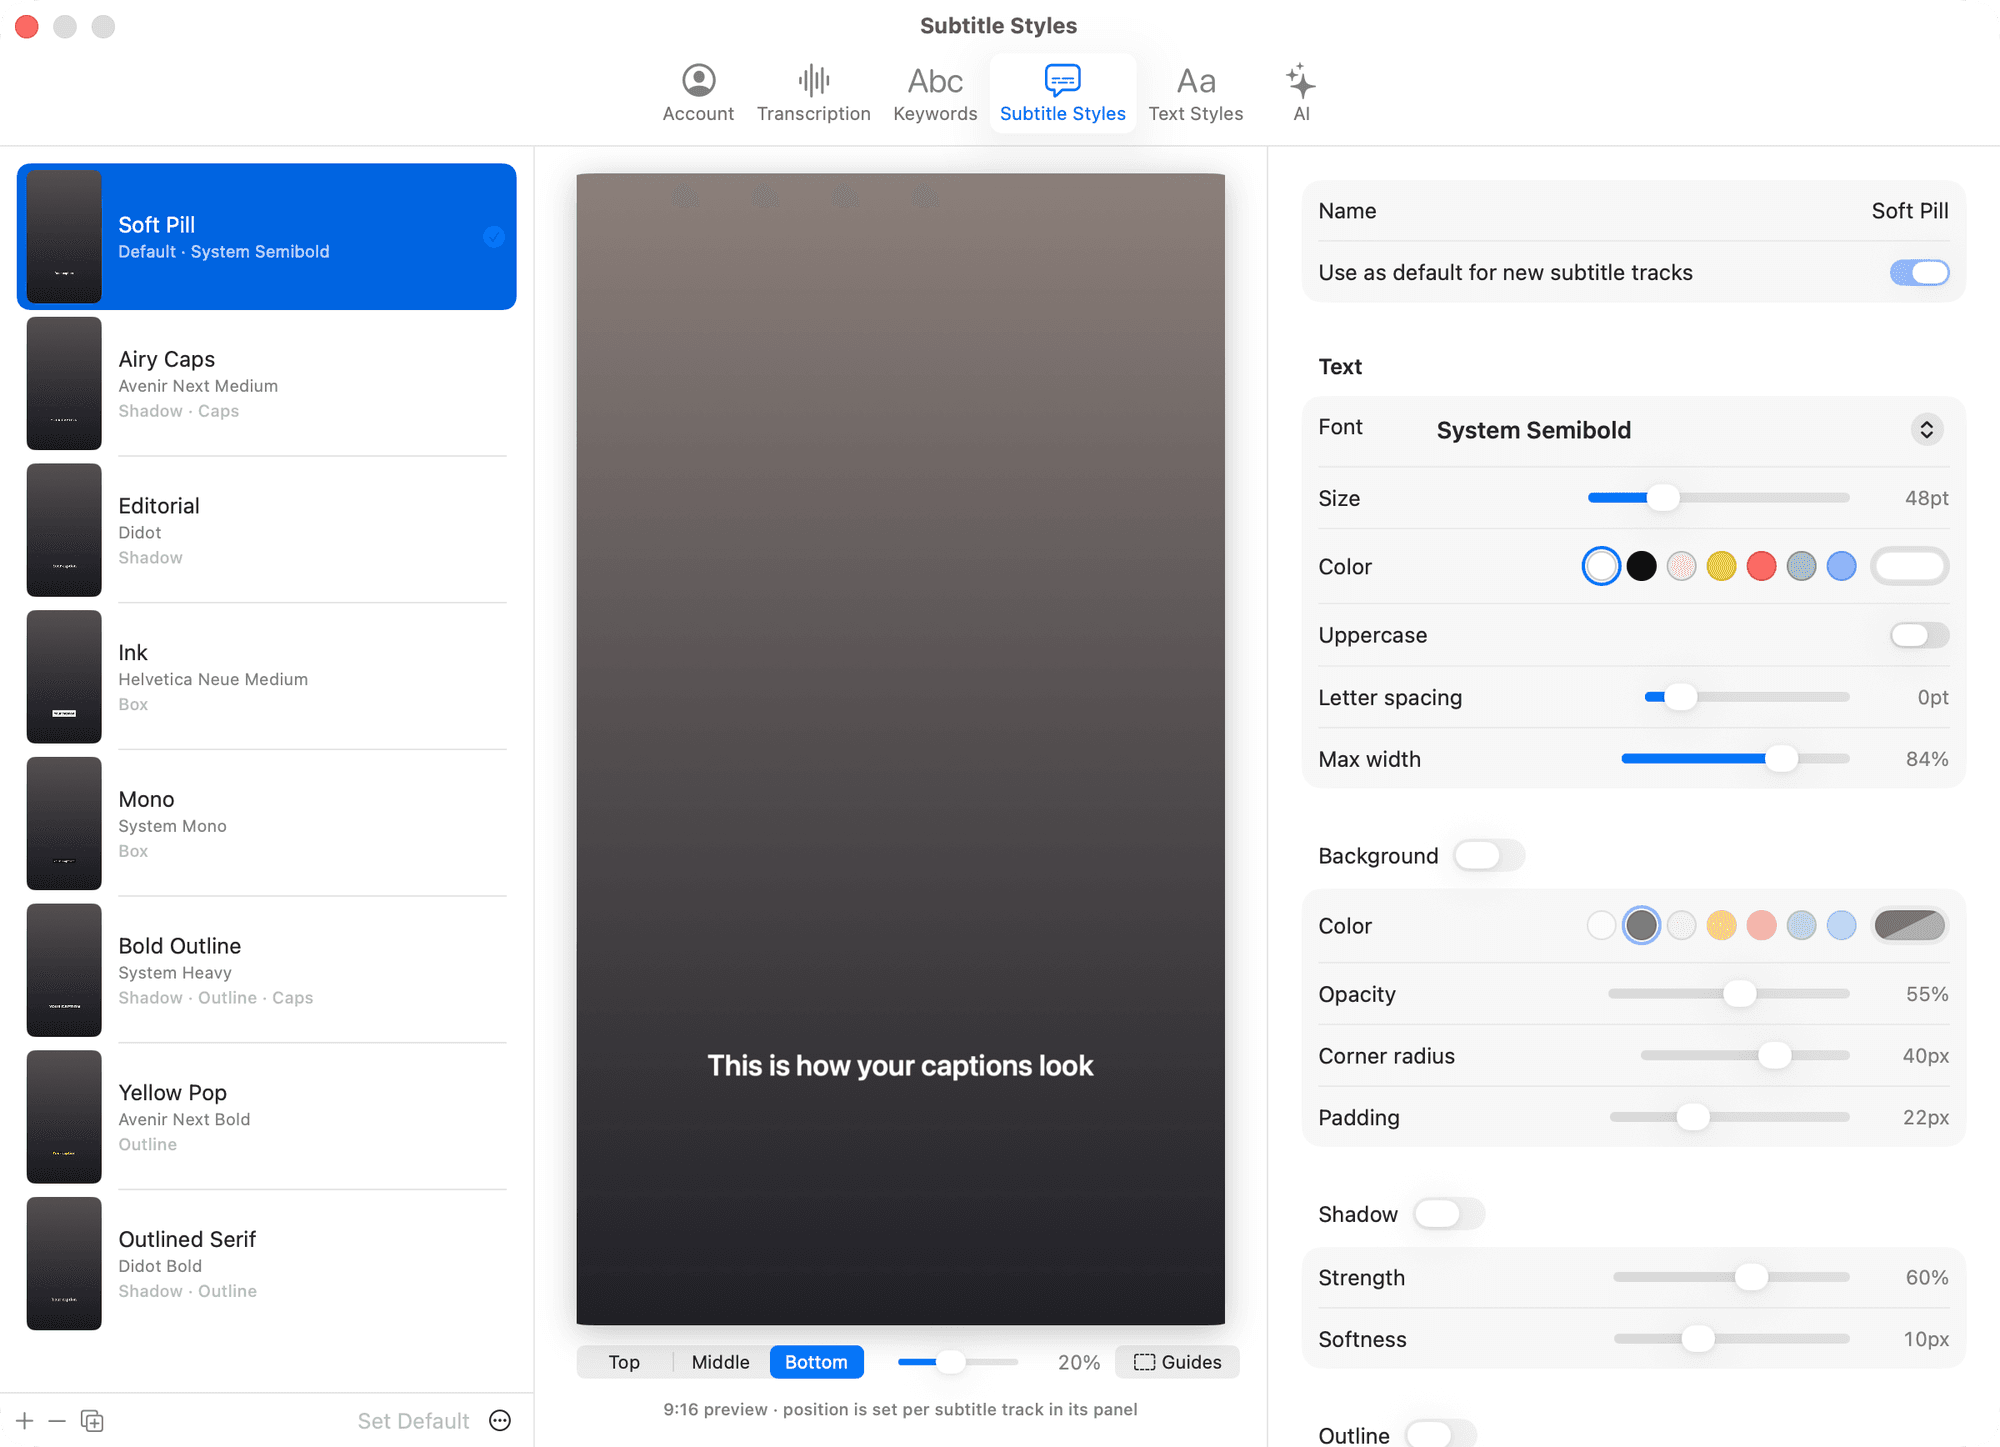Enable the Shadow toggle
This screenshot has height=1447, width=2000.
(x=1449, y=1214)
